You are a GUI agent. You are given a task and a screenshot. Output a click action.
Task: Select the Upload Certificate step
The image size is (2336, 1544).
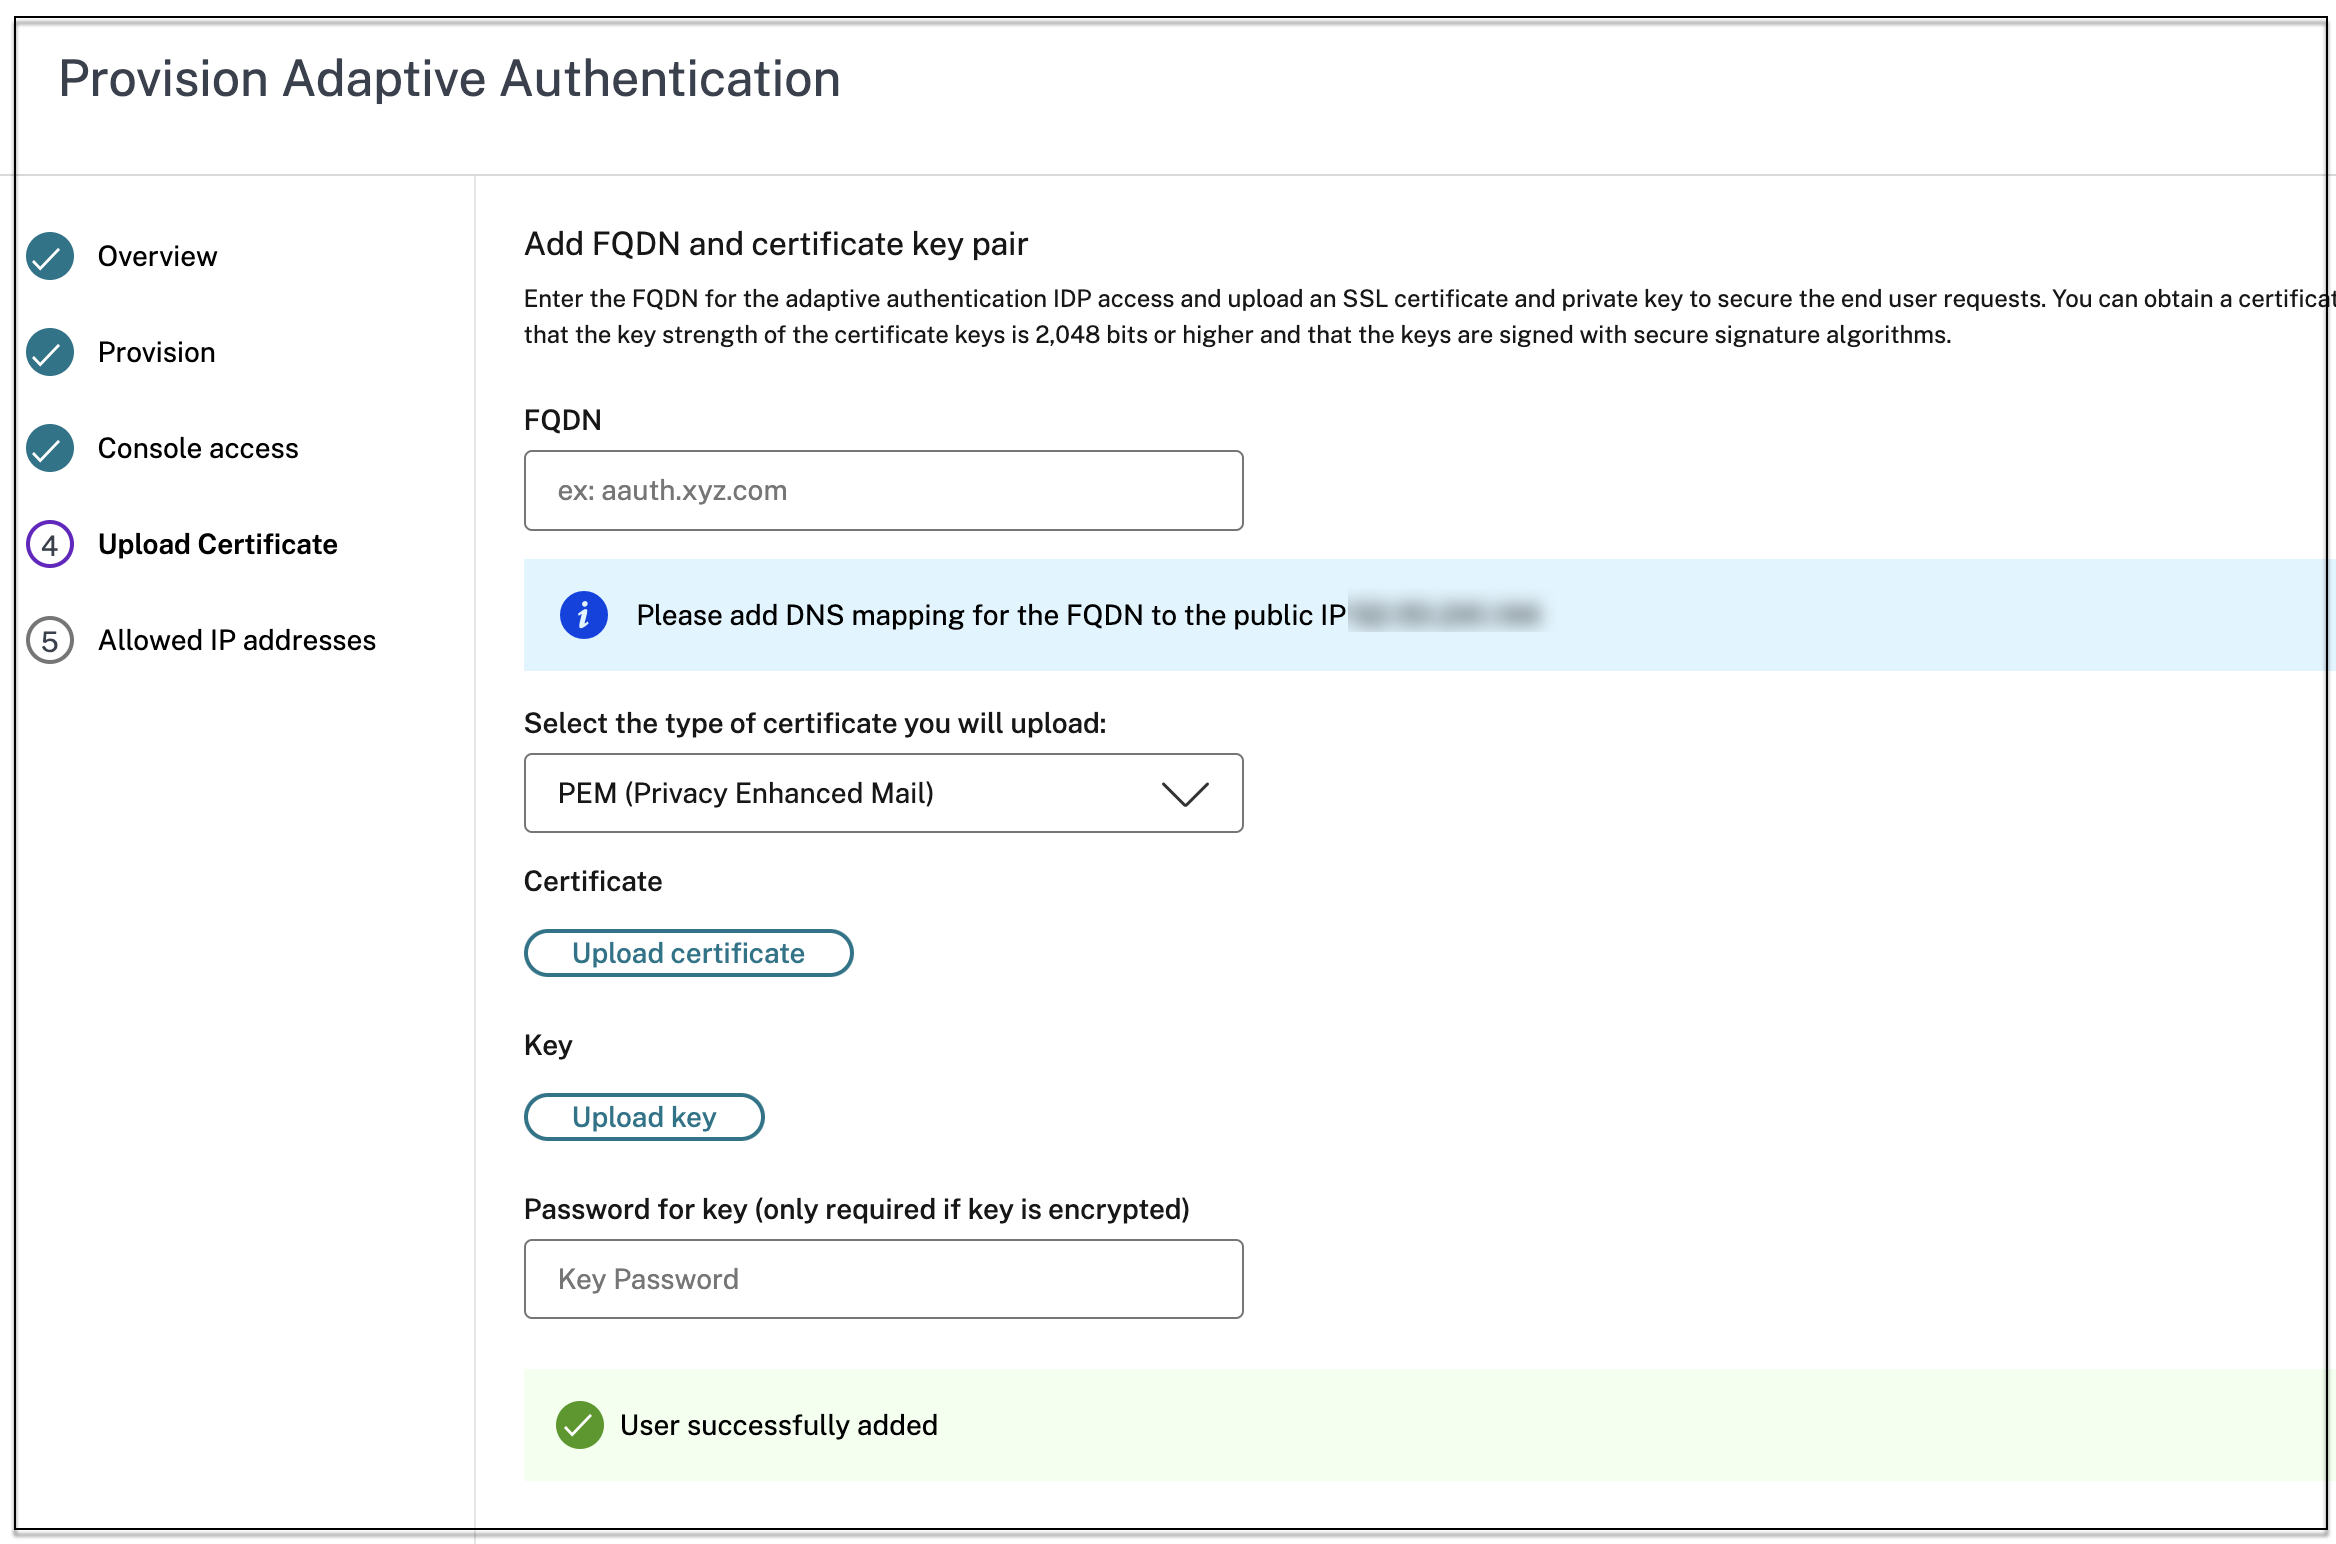pos(218,544)
